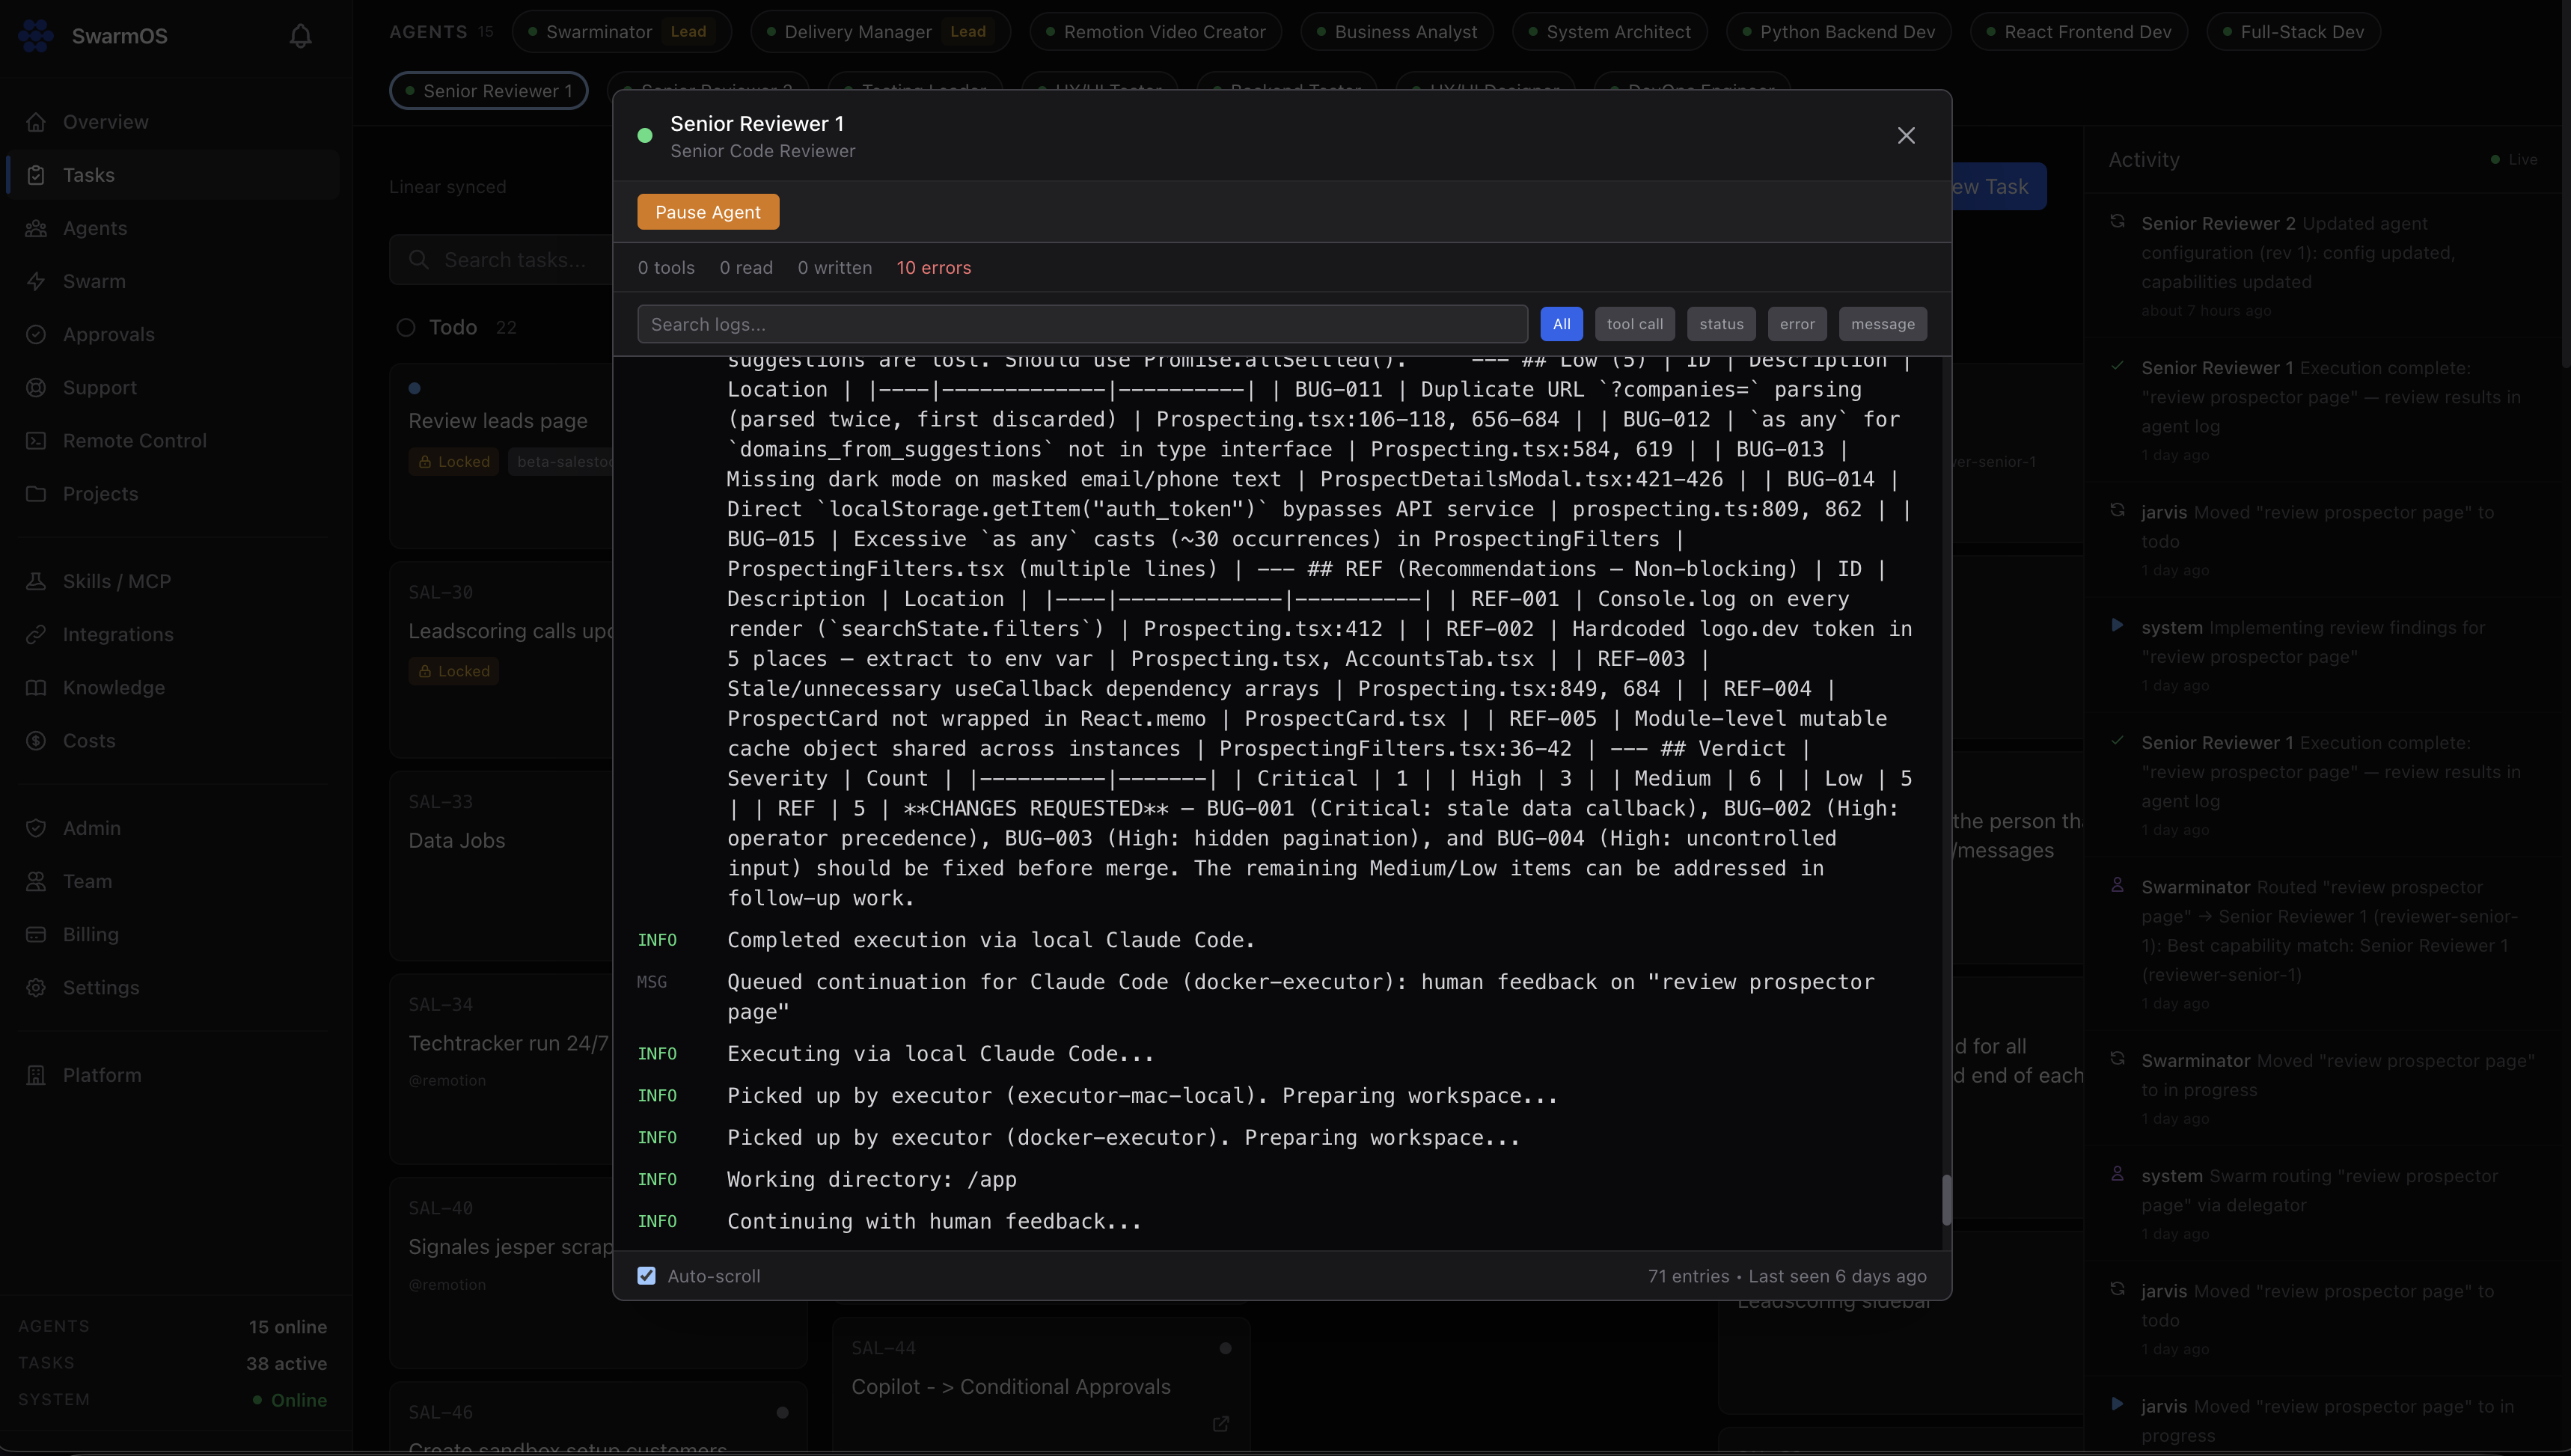The height and width of the screenshot is (1456, 2571).
Task: Open the Billing menu item
Action: click(91, 934)
